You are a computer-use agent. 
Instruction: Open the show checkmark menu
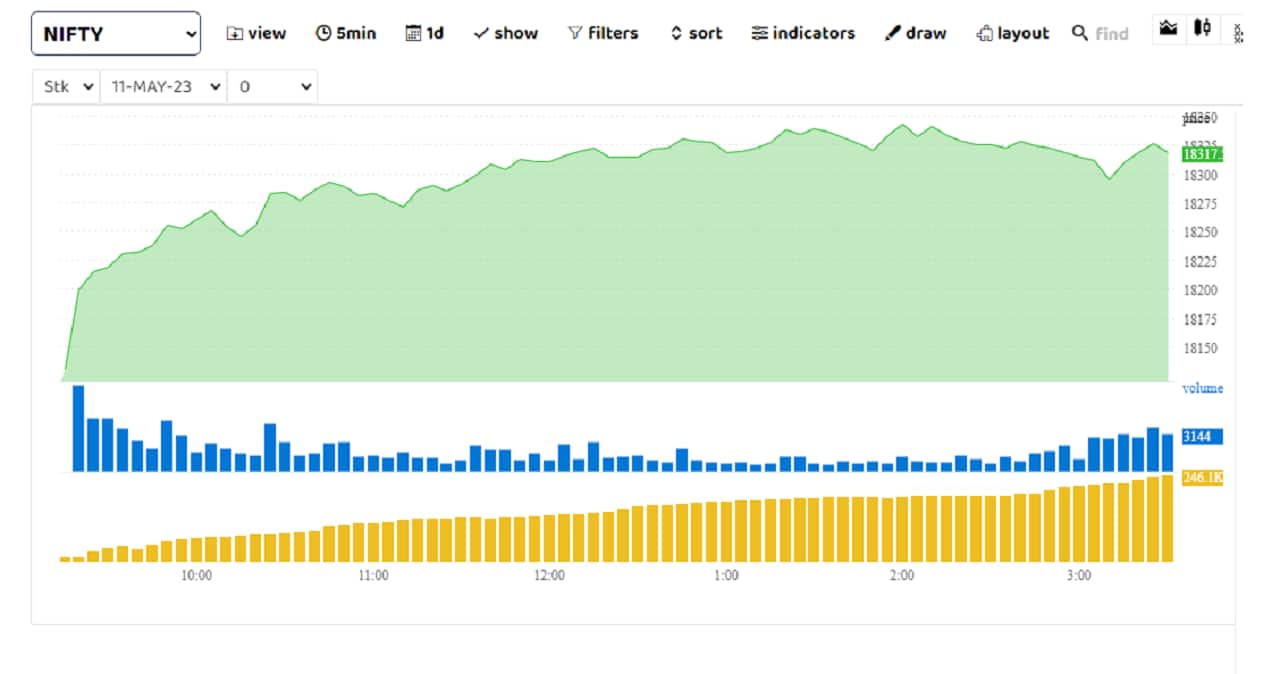505,33
